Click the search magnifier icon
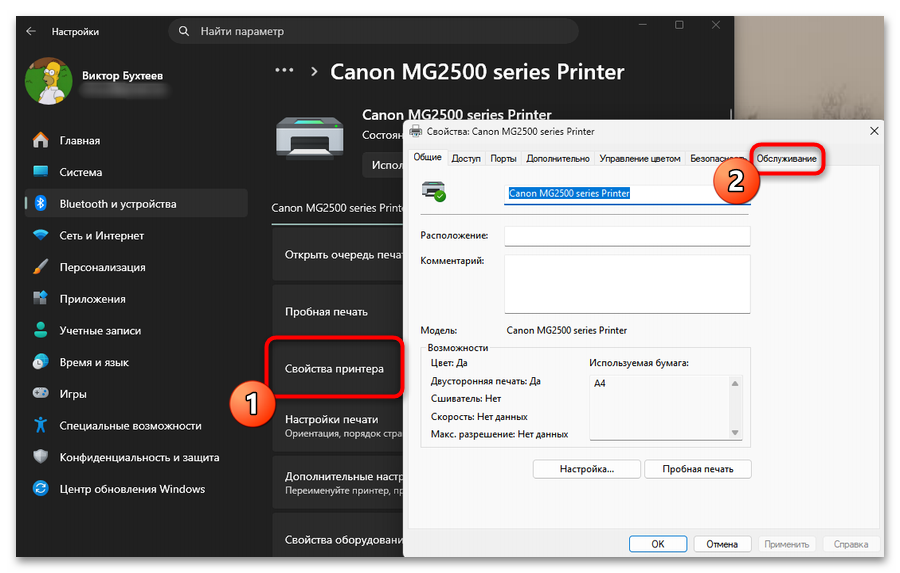 coord(184,31)
